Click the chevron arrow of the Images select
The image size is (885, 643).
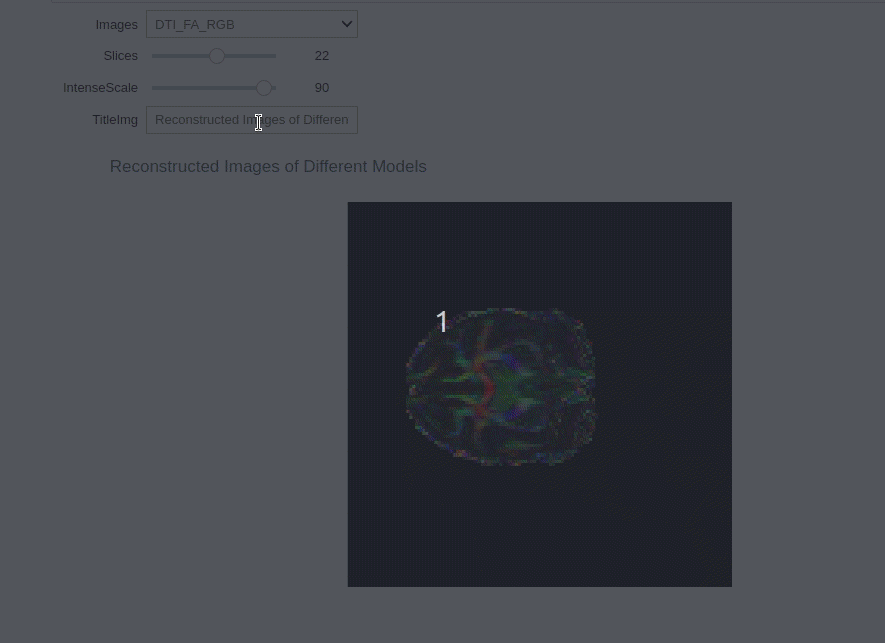[x=346, y=24]
